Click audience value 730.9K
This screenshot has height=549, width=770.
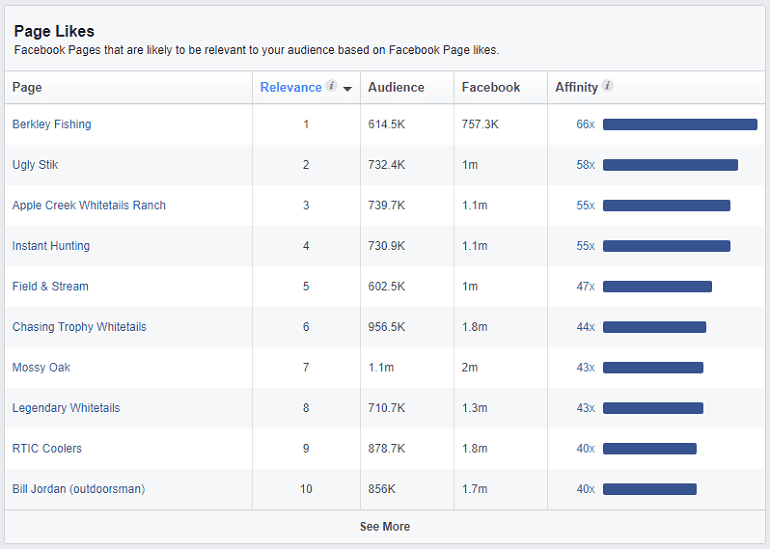tap(386, 246)
